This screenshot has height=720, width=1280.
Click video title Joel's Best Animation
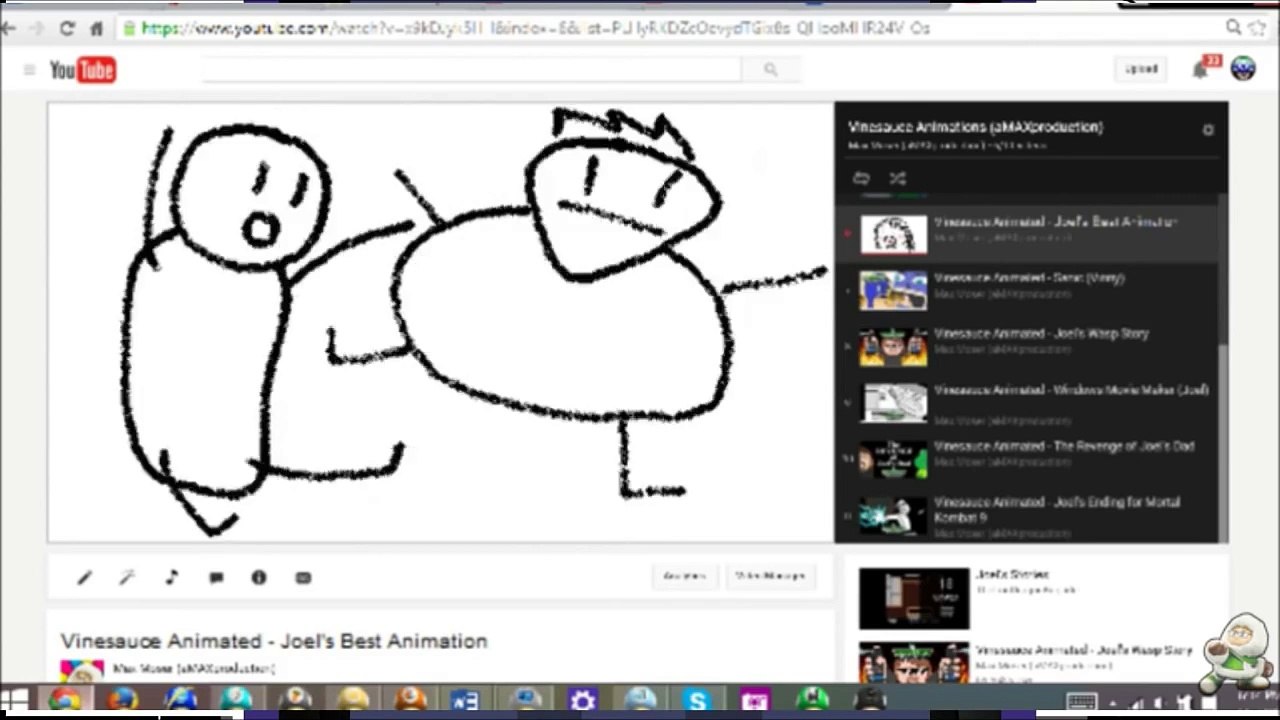pyautogui.click(x=274, y=641)
